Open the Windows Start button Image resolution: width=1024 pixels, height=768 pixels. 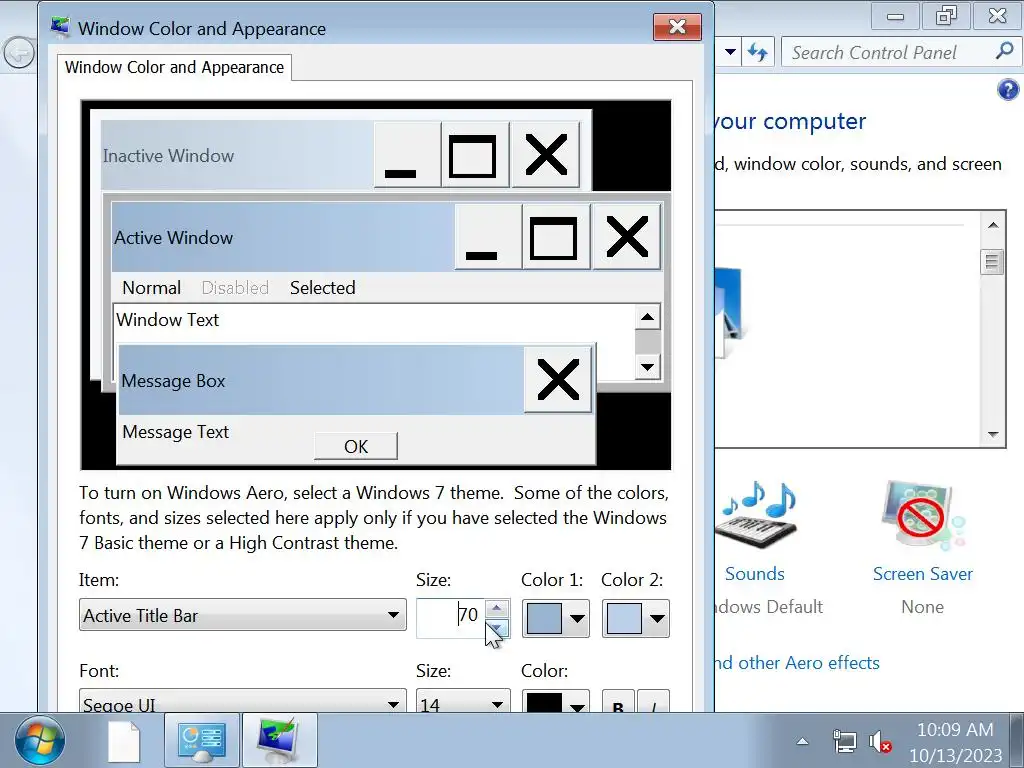point(40,741)
